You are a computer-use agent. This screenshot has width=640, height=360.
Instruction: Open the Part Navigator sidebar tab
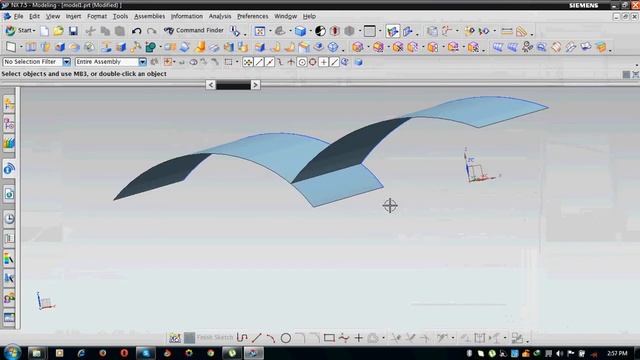tap(9, 124)
